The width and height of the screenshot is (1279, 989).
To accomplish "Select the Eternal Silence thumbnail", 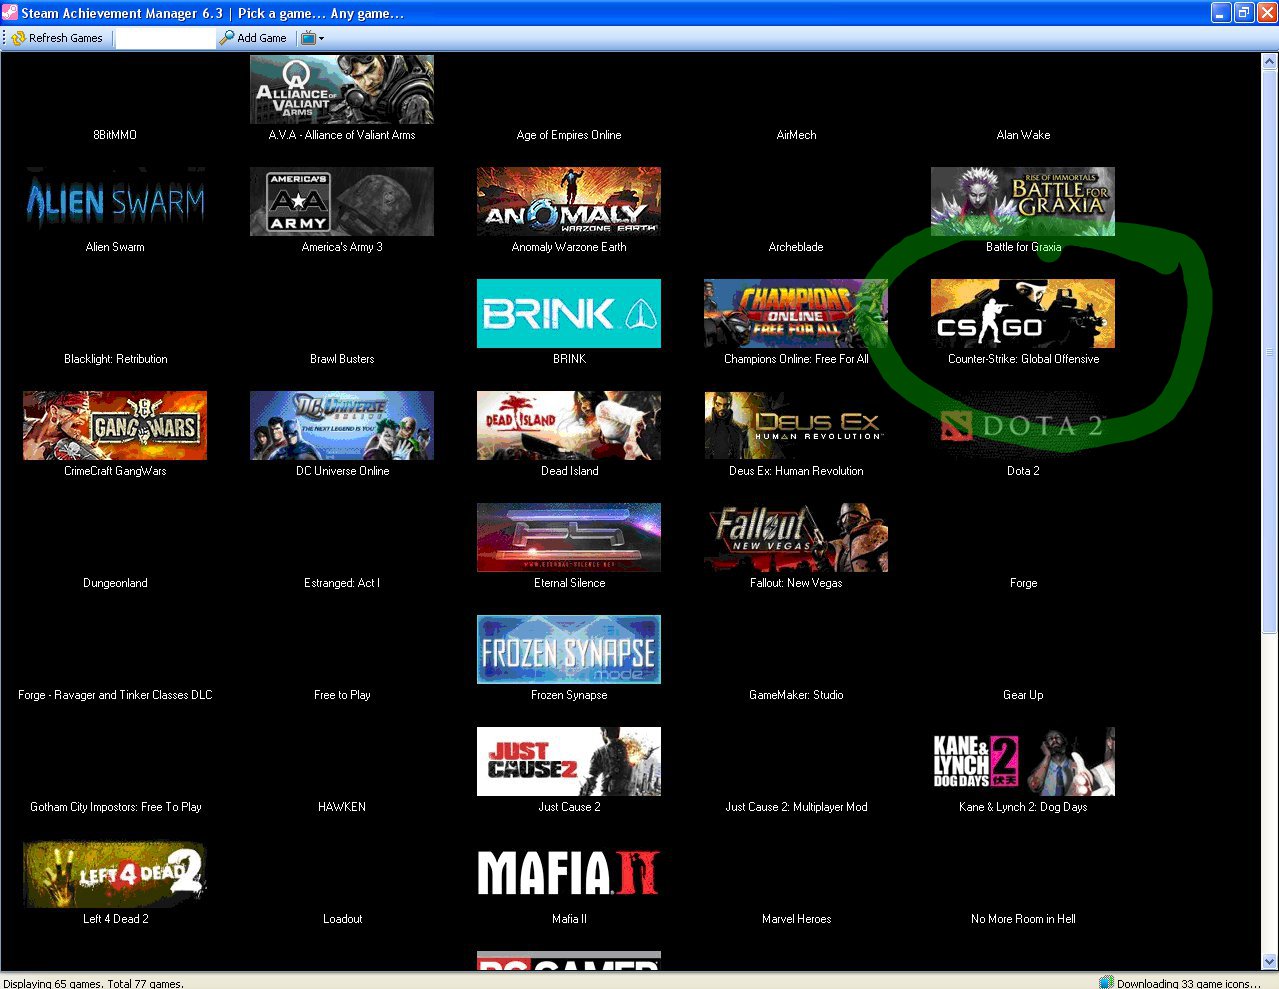I will pyautogui.click(x=569, y=537).
